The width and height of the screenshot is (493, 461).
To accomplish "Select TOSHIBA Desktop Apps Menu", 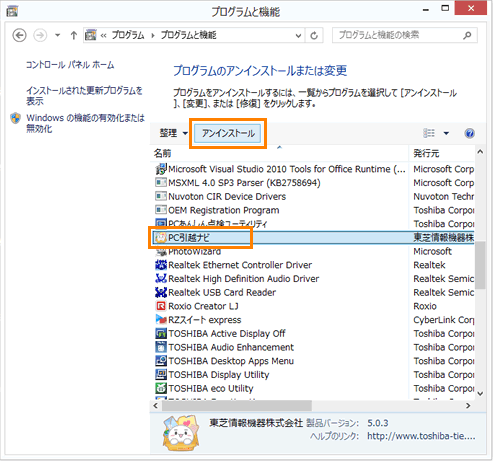I will click(x=231, y=361).
